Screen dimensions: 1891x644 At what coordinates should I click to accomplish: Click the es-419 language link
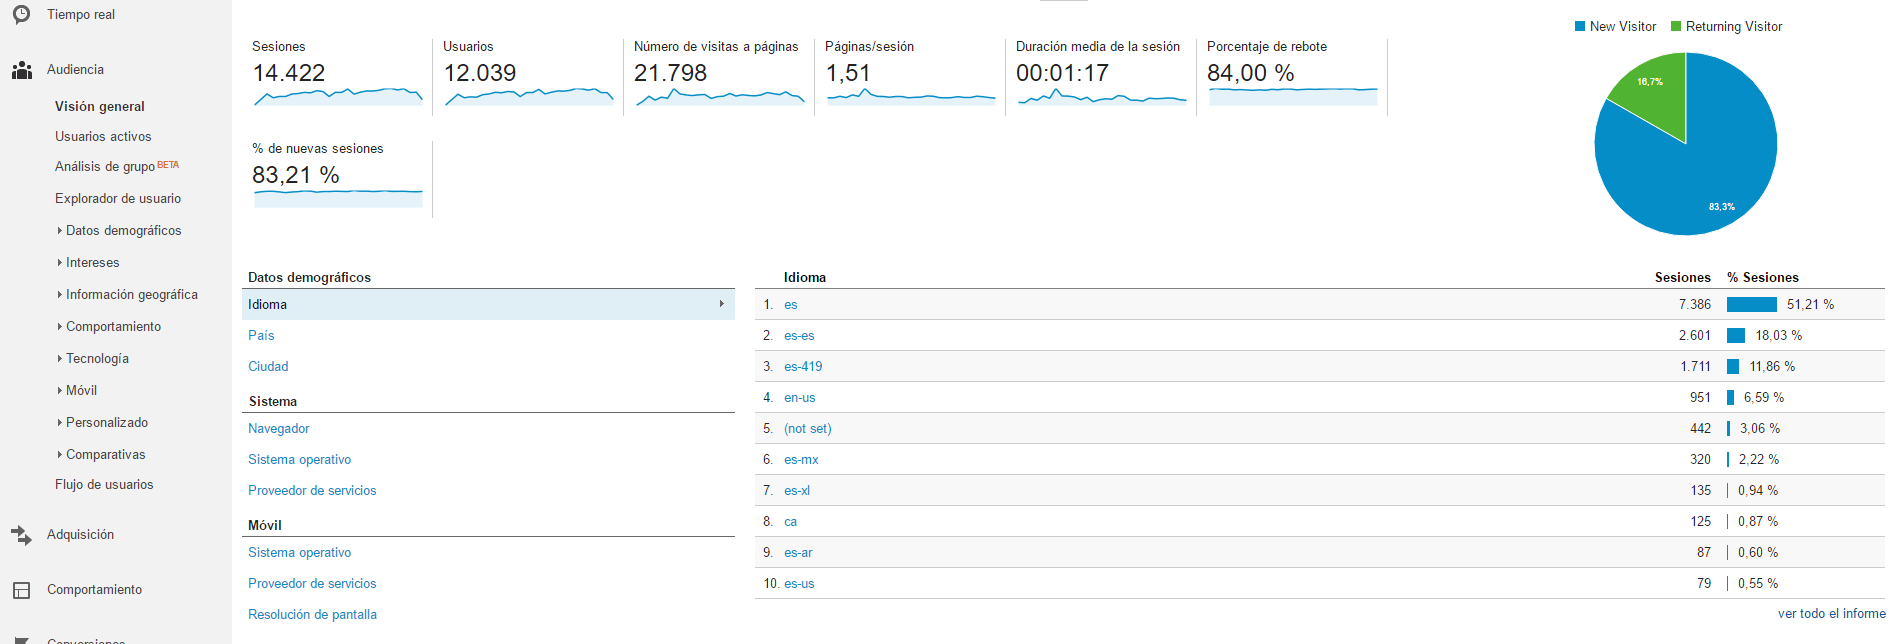(803, 367)
